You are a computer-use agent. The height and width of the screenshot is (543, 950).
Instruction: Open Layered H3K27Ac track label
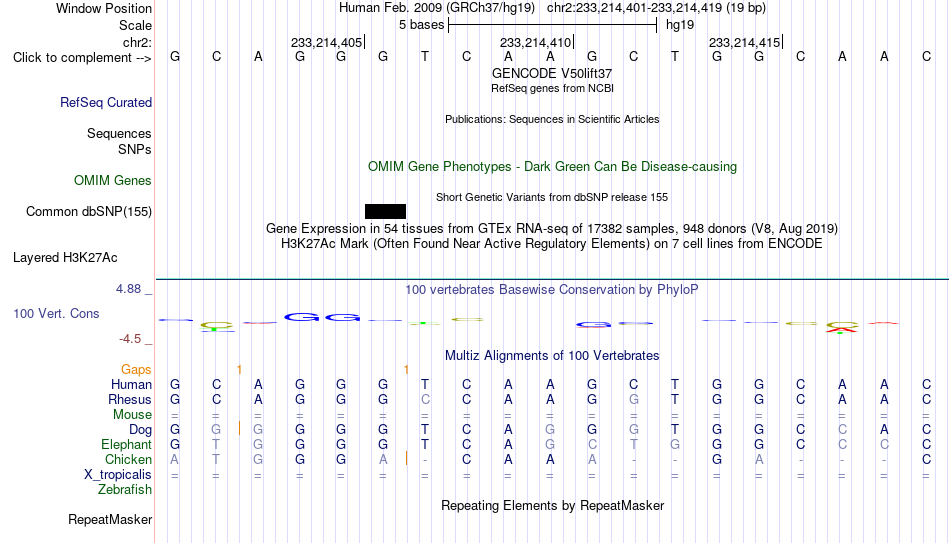pyautogui.click(x=65, y=258)
